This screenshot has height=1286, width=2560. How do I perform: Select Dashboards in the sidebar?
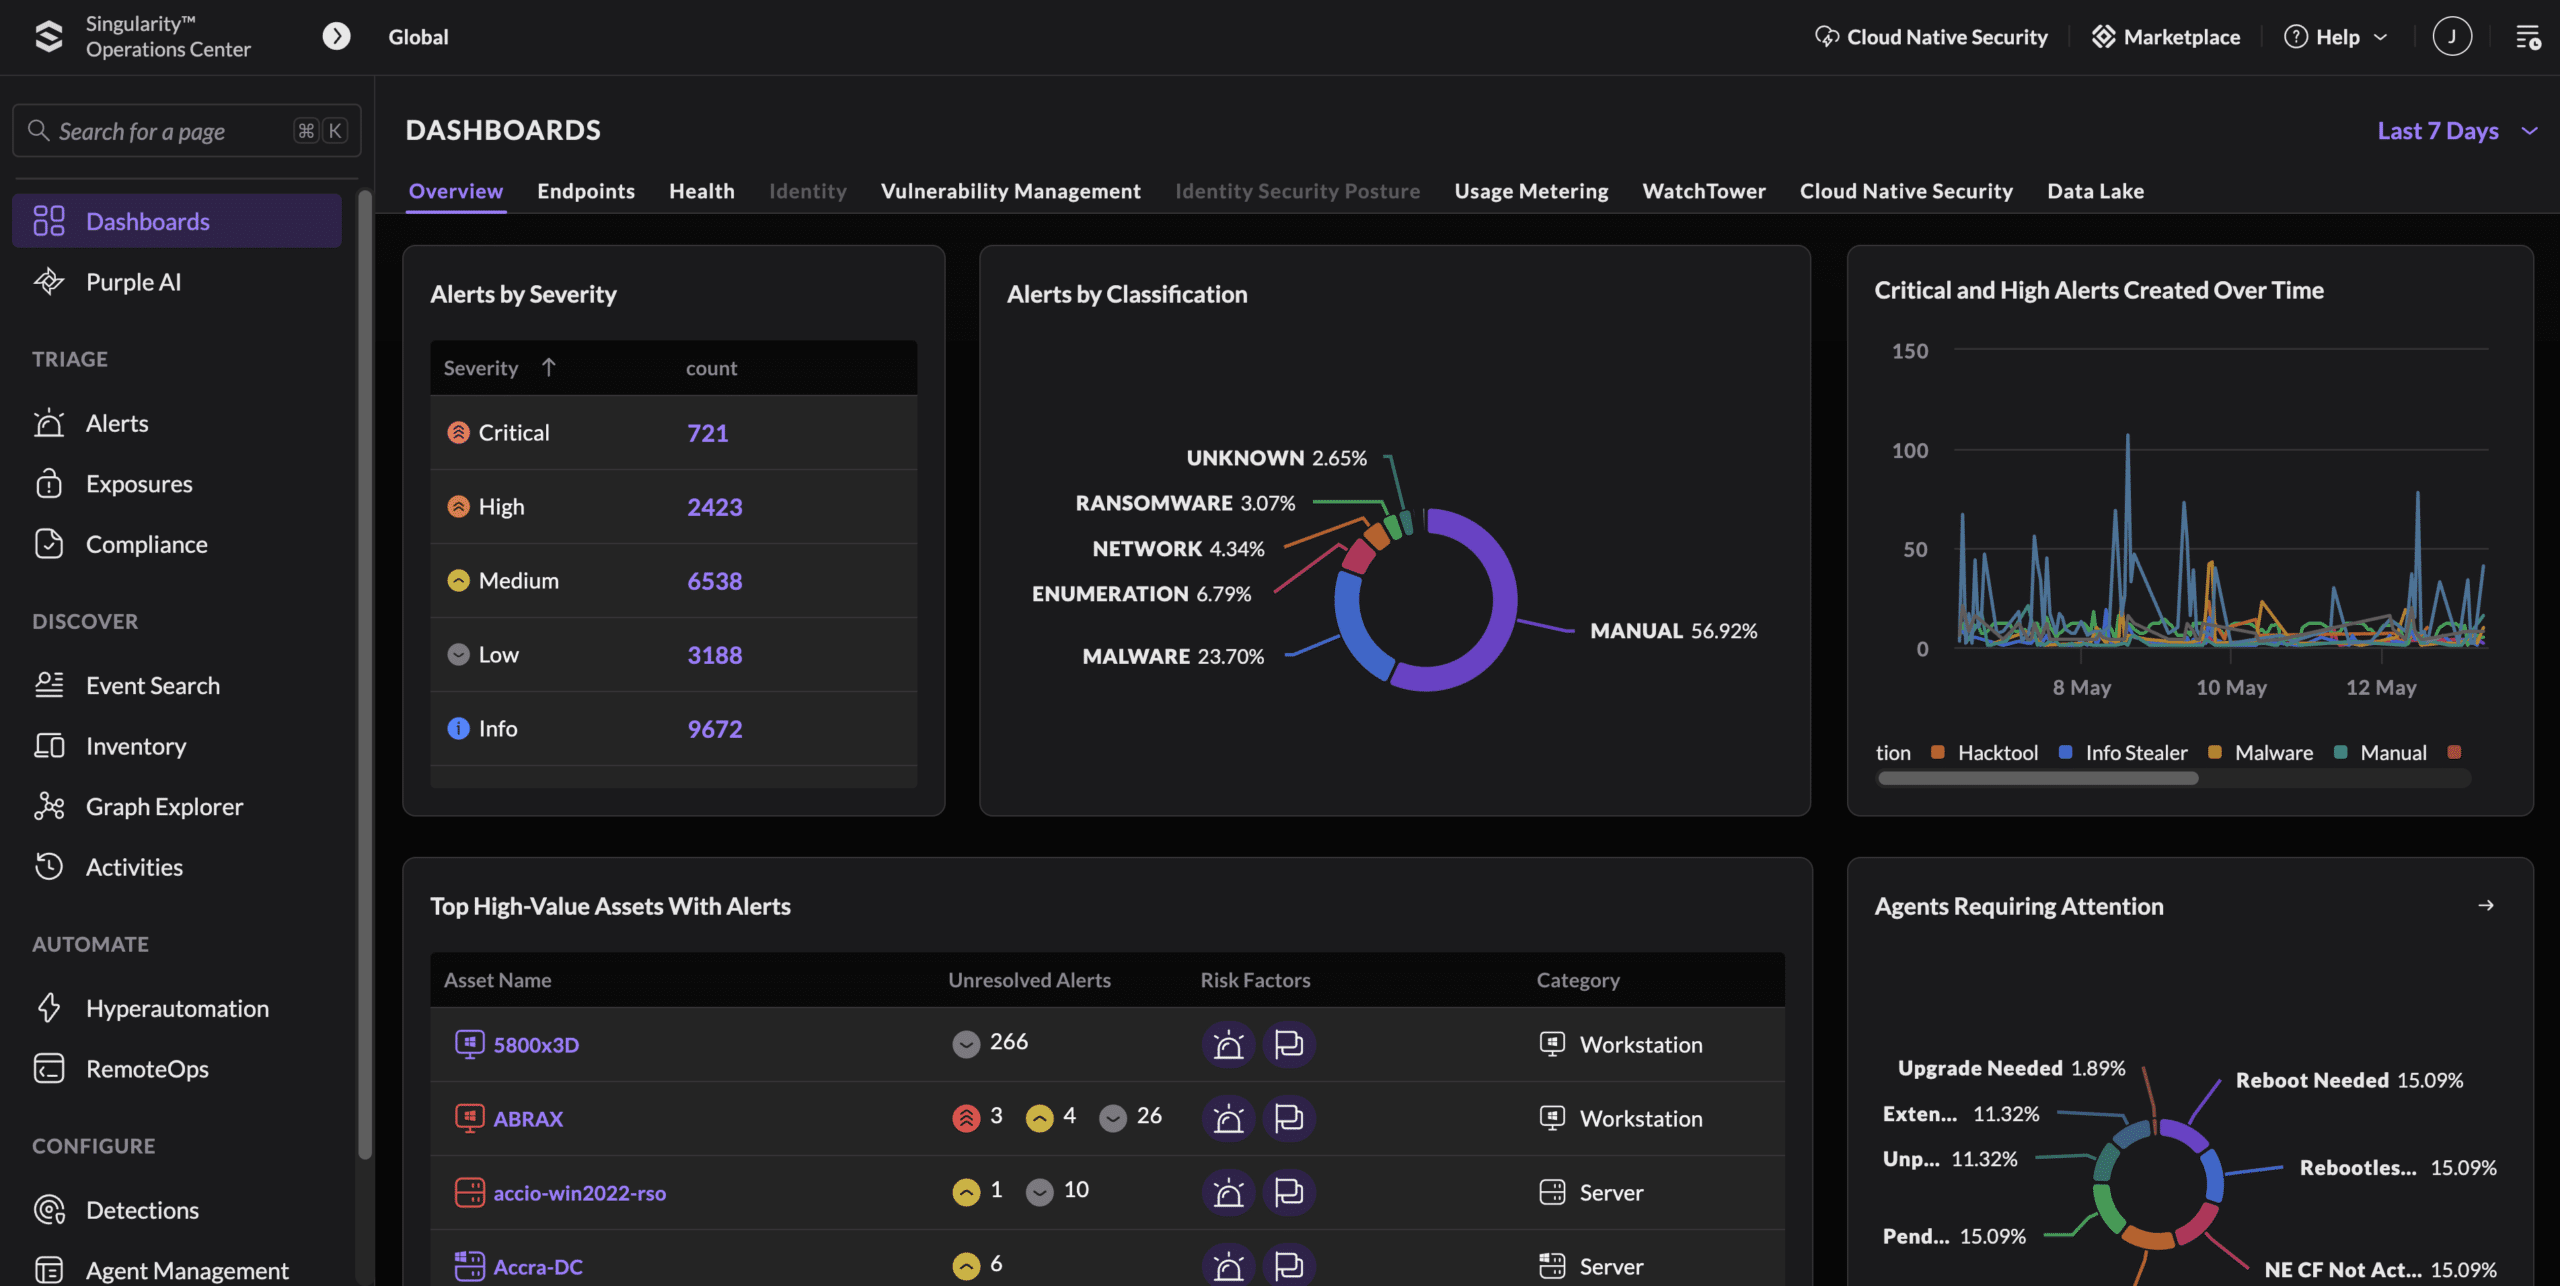(177, 221)
